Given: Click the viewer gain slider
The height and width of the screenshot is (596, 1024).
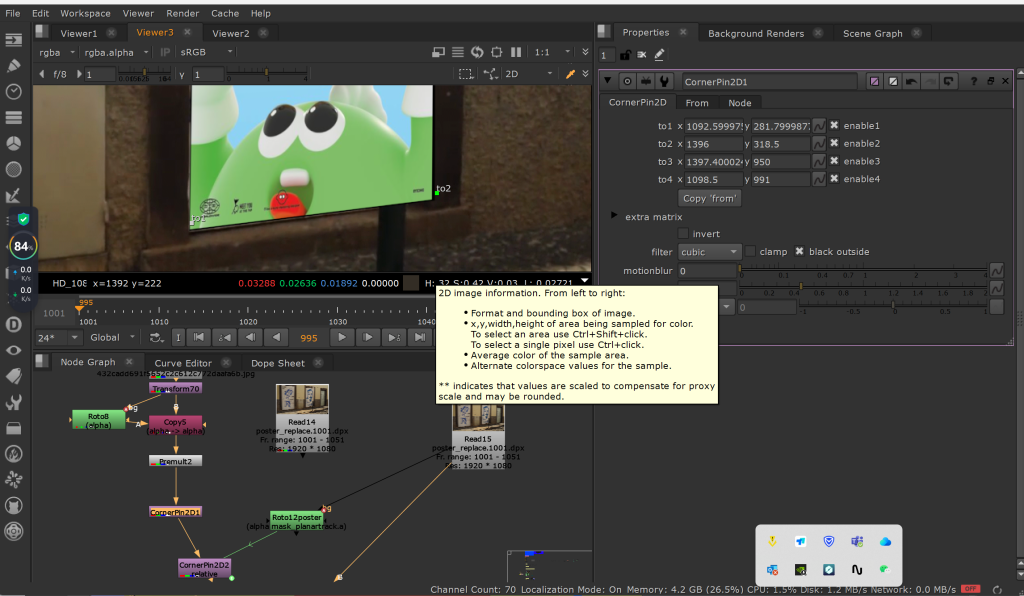Looking at the screenshot, I should click(x=144, y=72).
